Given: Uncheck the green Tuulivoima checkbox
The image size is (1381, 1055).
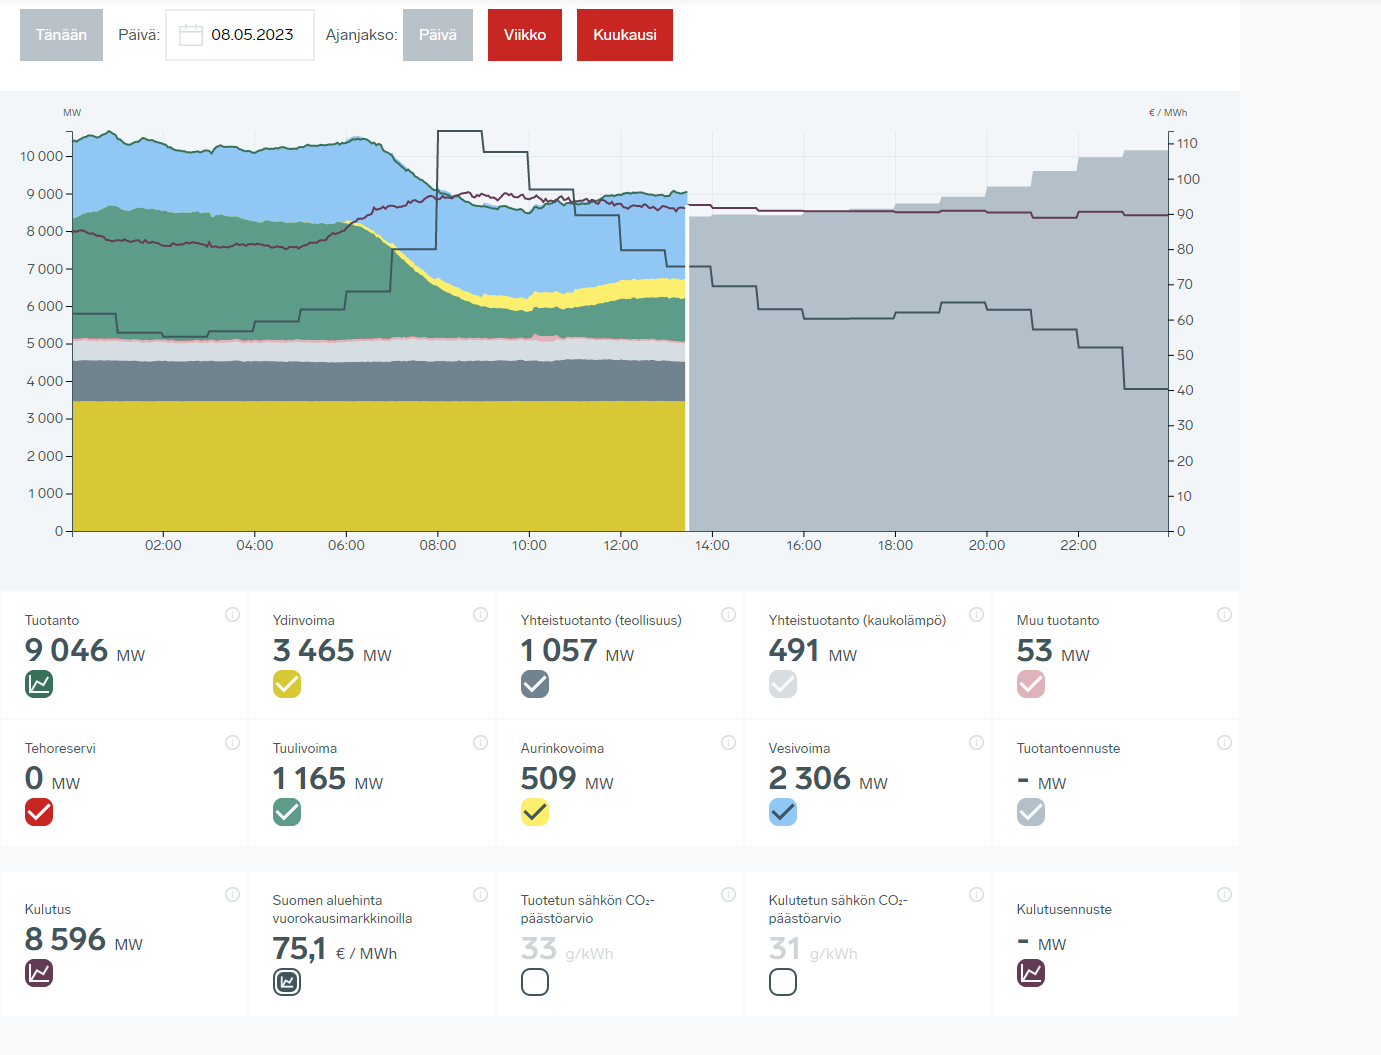Looking at the screenshot, I should tap(287, 812).
